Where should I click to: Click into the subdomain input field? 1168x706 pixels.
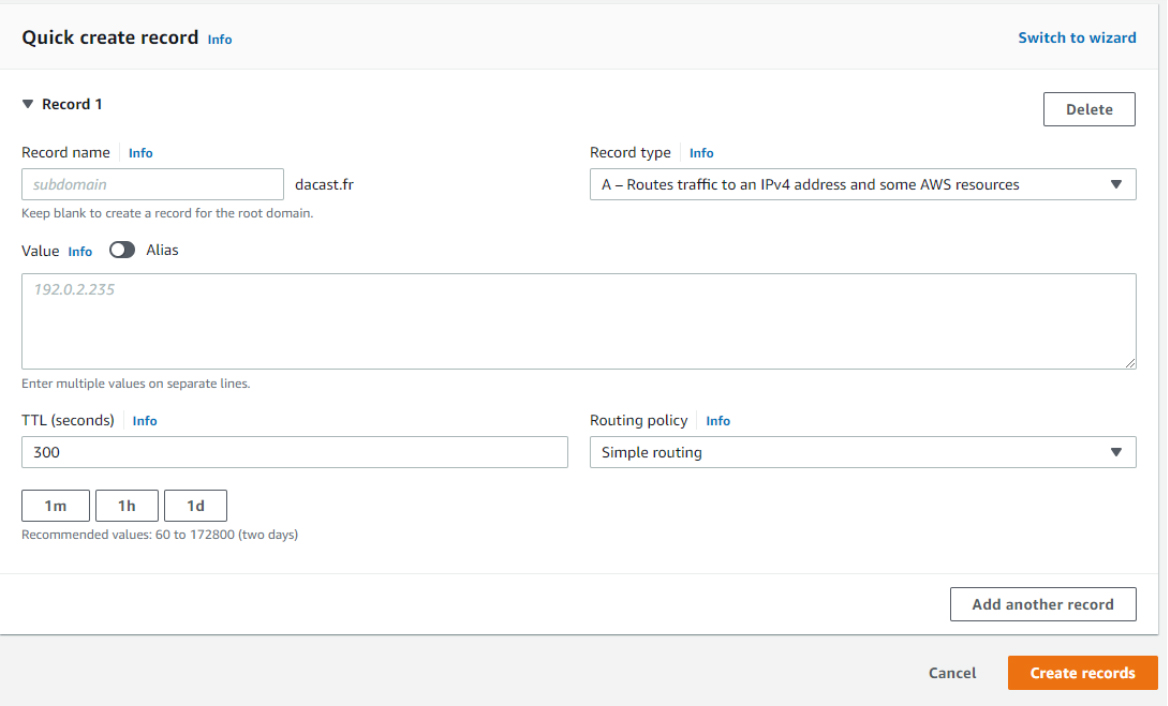pyautogui.click(x=152, y=184)
